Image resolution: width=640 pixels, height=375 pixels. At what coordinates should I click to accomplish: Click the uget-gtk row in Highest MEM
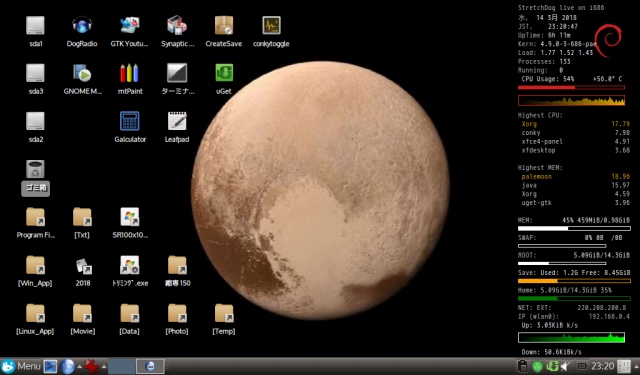[x=575, y=203]
